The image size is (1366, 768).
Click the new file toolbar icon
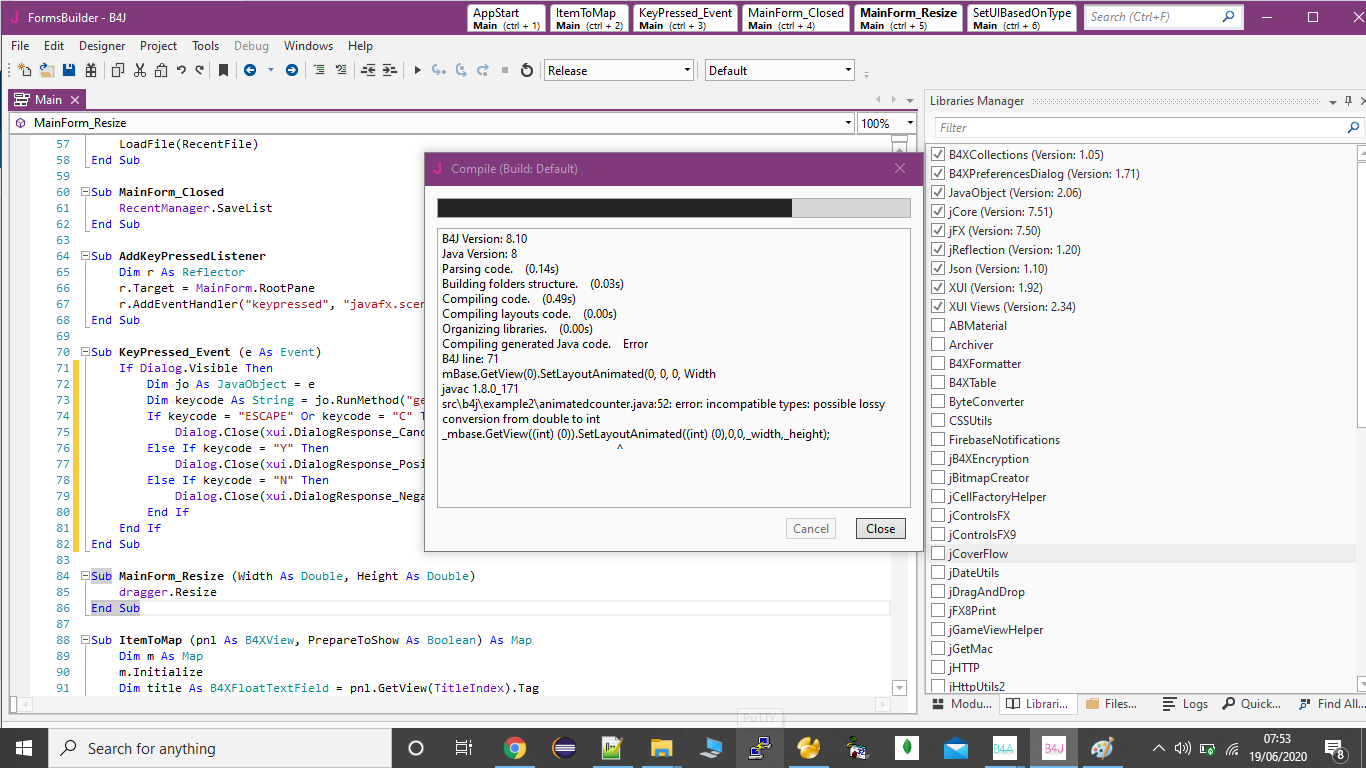pyautogui.click(x=25, y=70)
